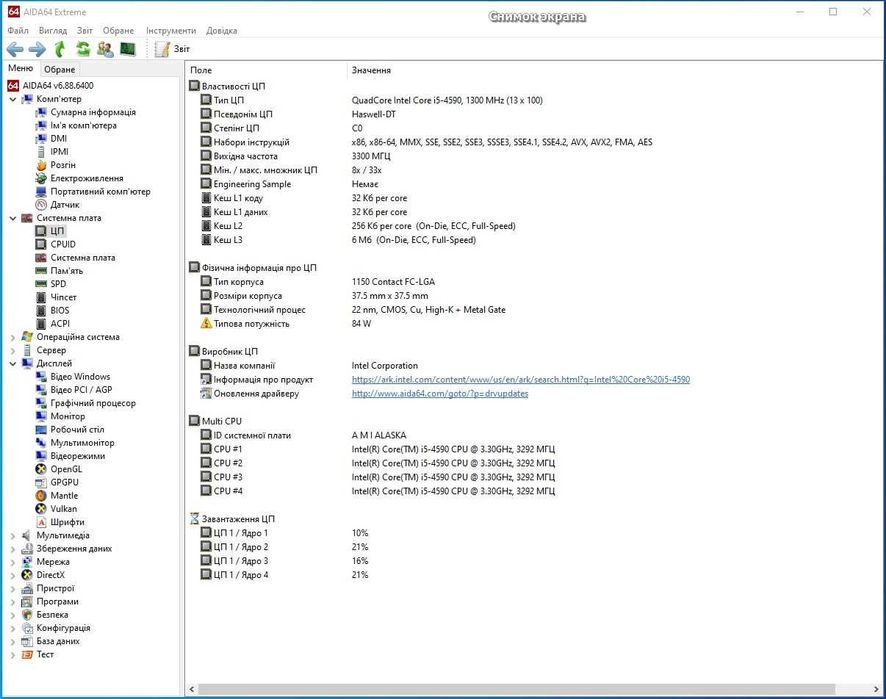Click the horizontal scrollbar track
The height and width of the screenshot is (699, 886).
516,689
